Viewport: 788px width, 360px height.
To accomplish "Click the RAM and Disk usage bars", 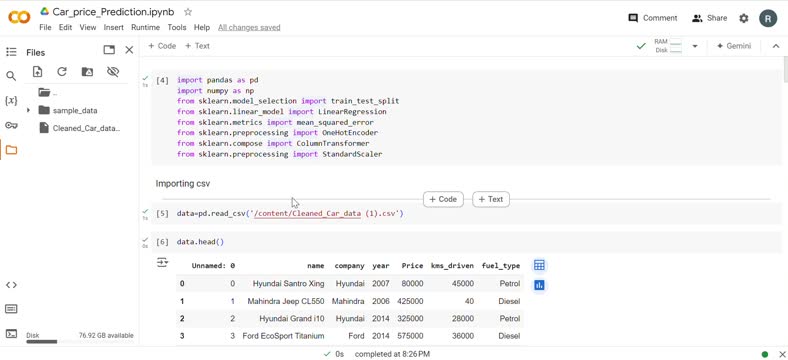I will click(x=668, y=46).
